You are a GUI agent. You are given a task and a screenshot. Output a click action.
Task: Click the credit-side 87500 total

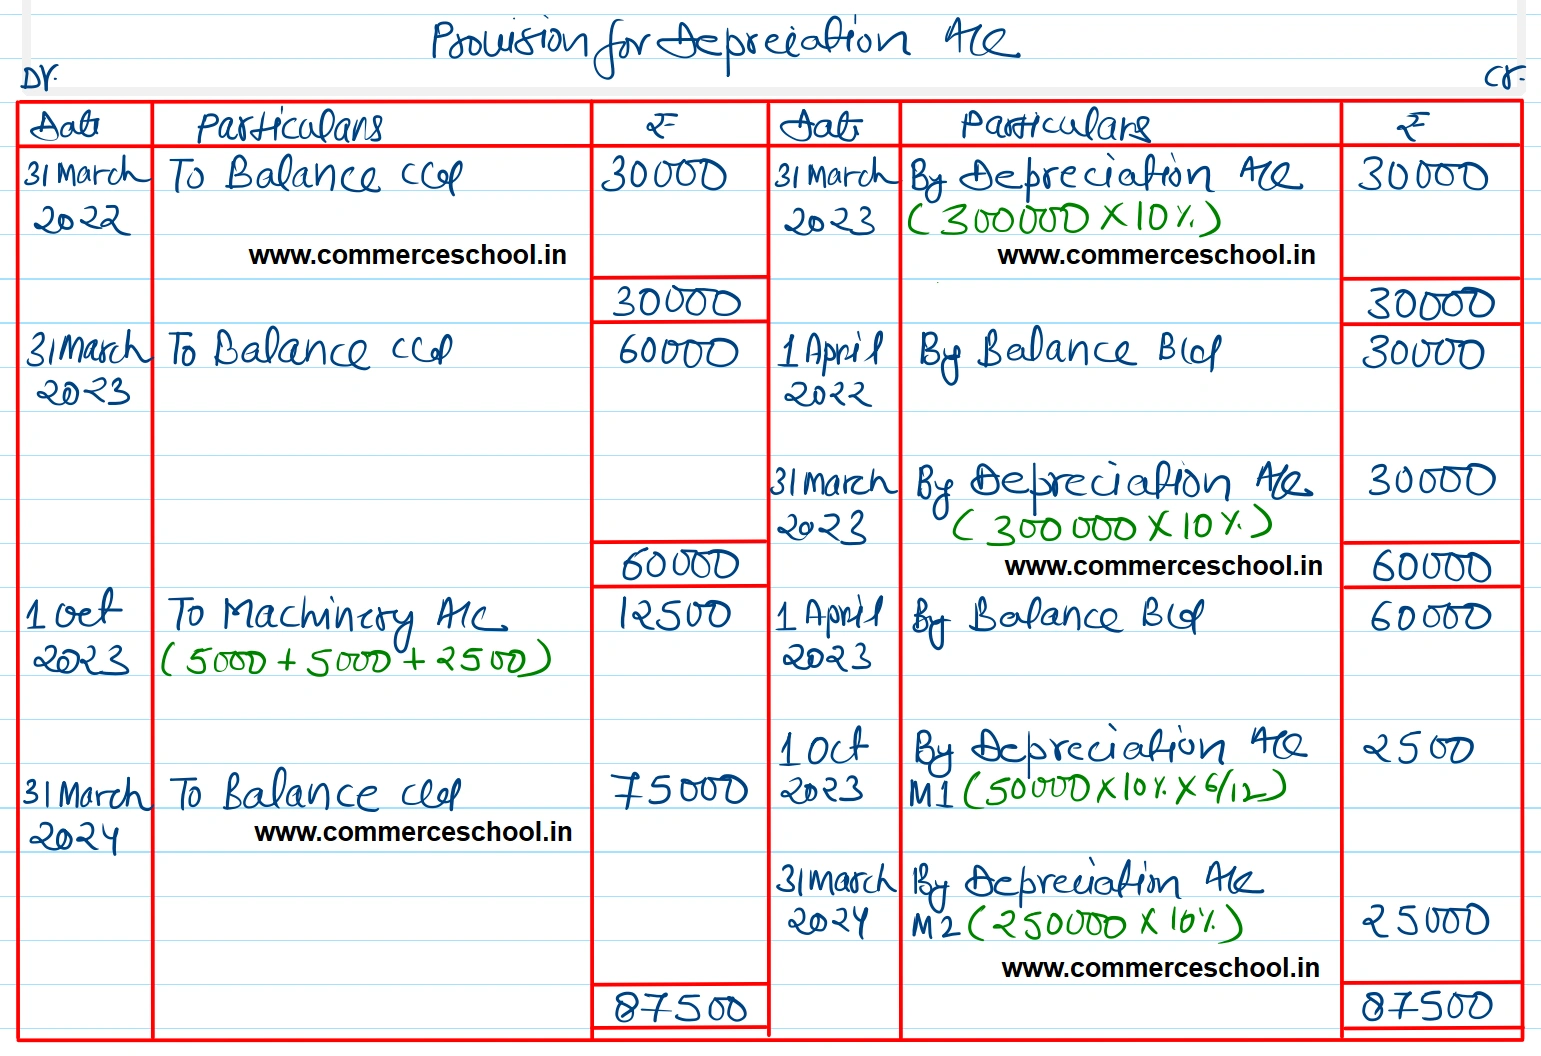coord(1427,1007)
